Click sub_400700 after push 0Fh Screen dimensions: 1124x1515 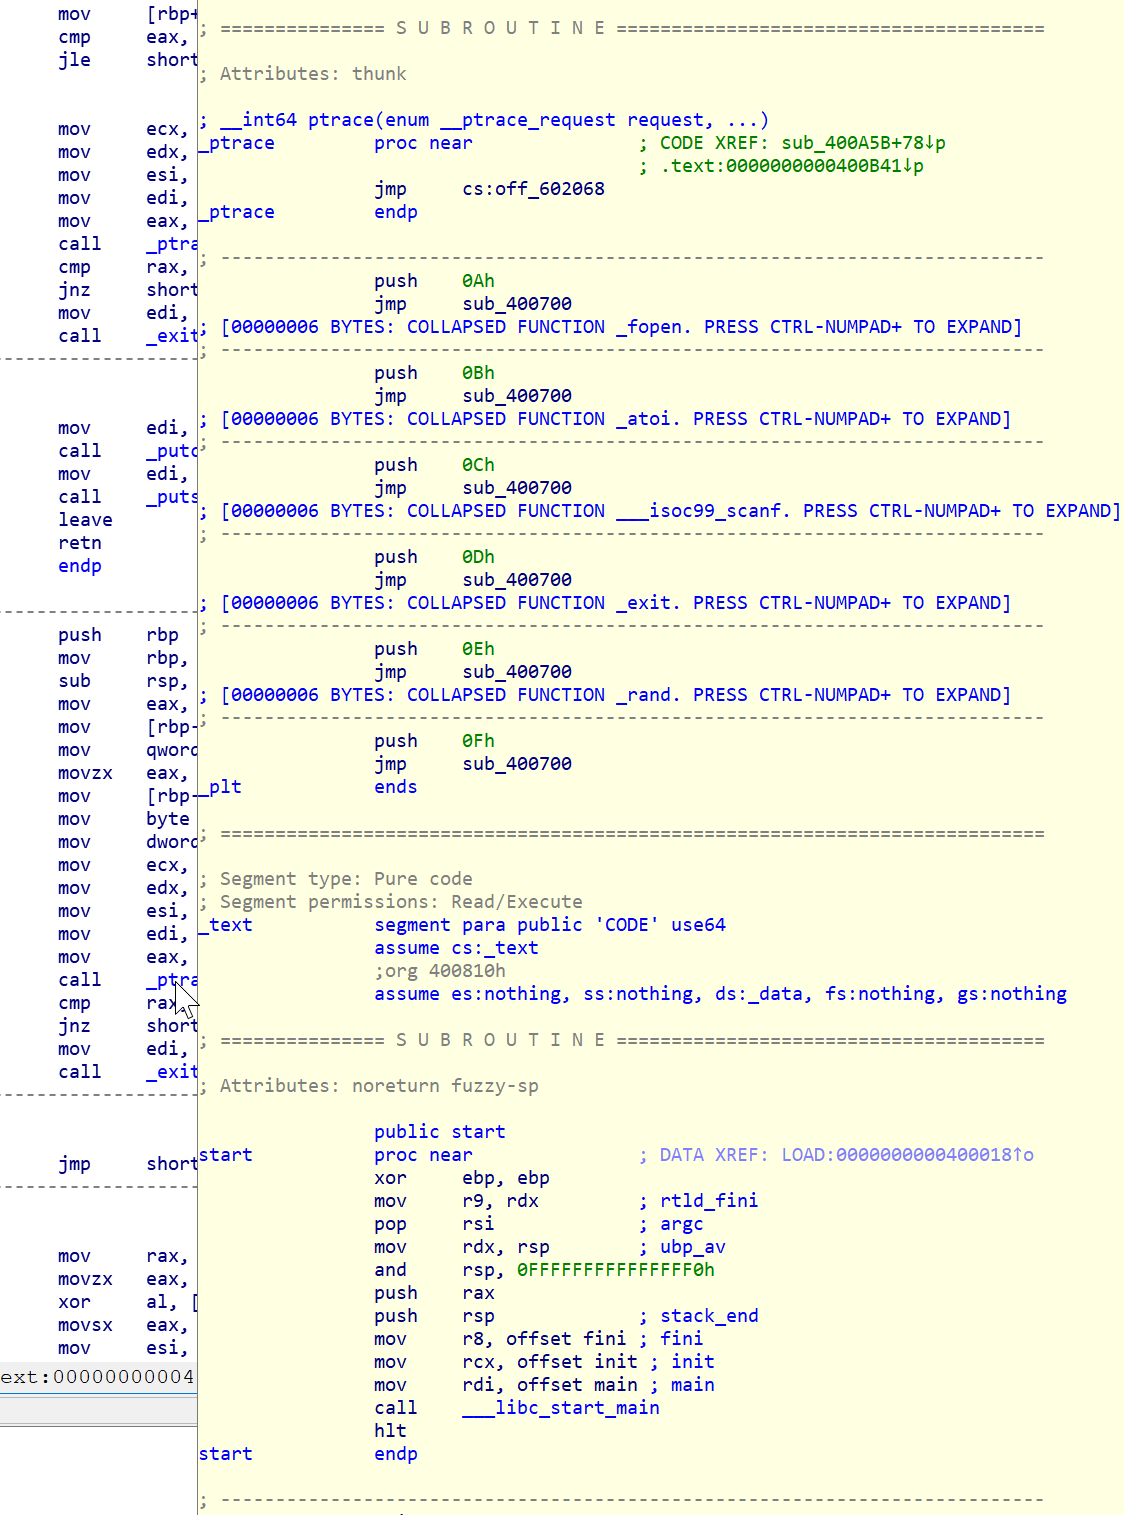[x=517, y=764]
